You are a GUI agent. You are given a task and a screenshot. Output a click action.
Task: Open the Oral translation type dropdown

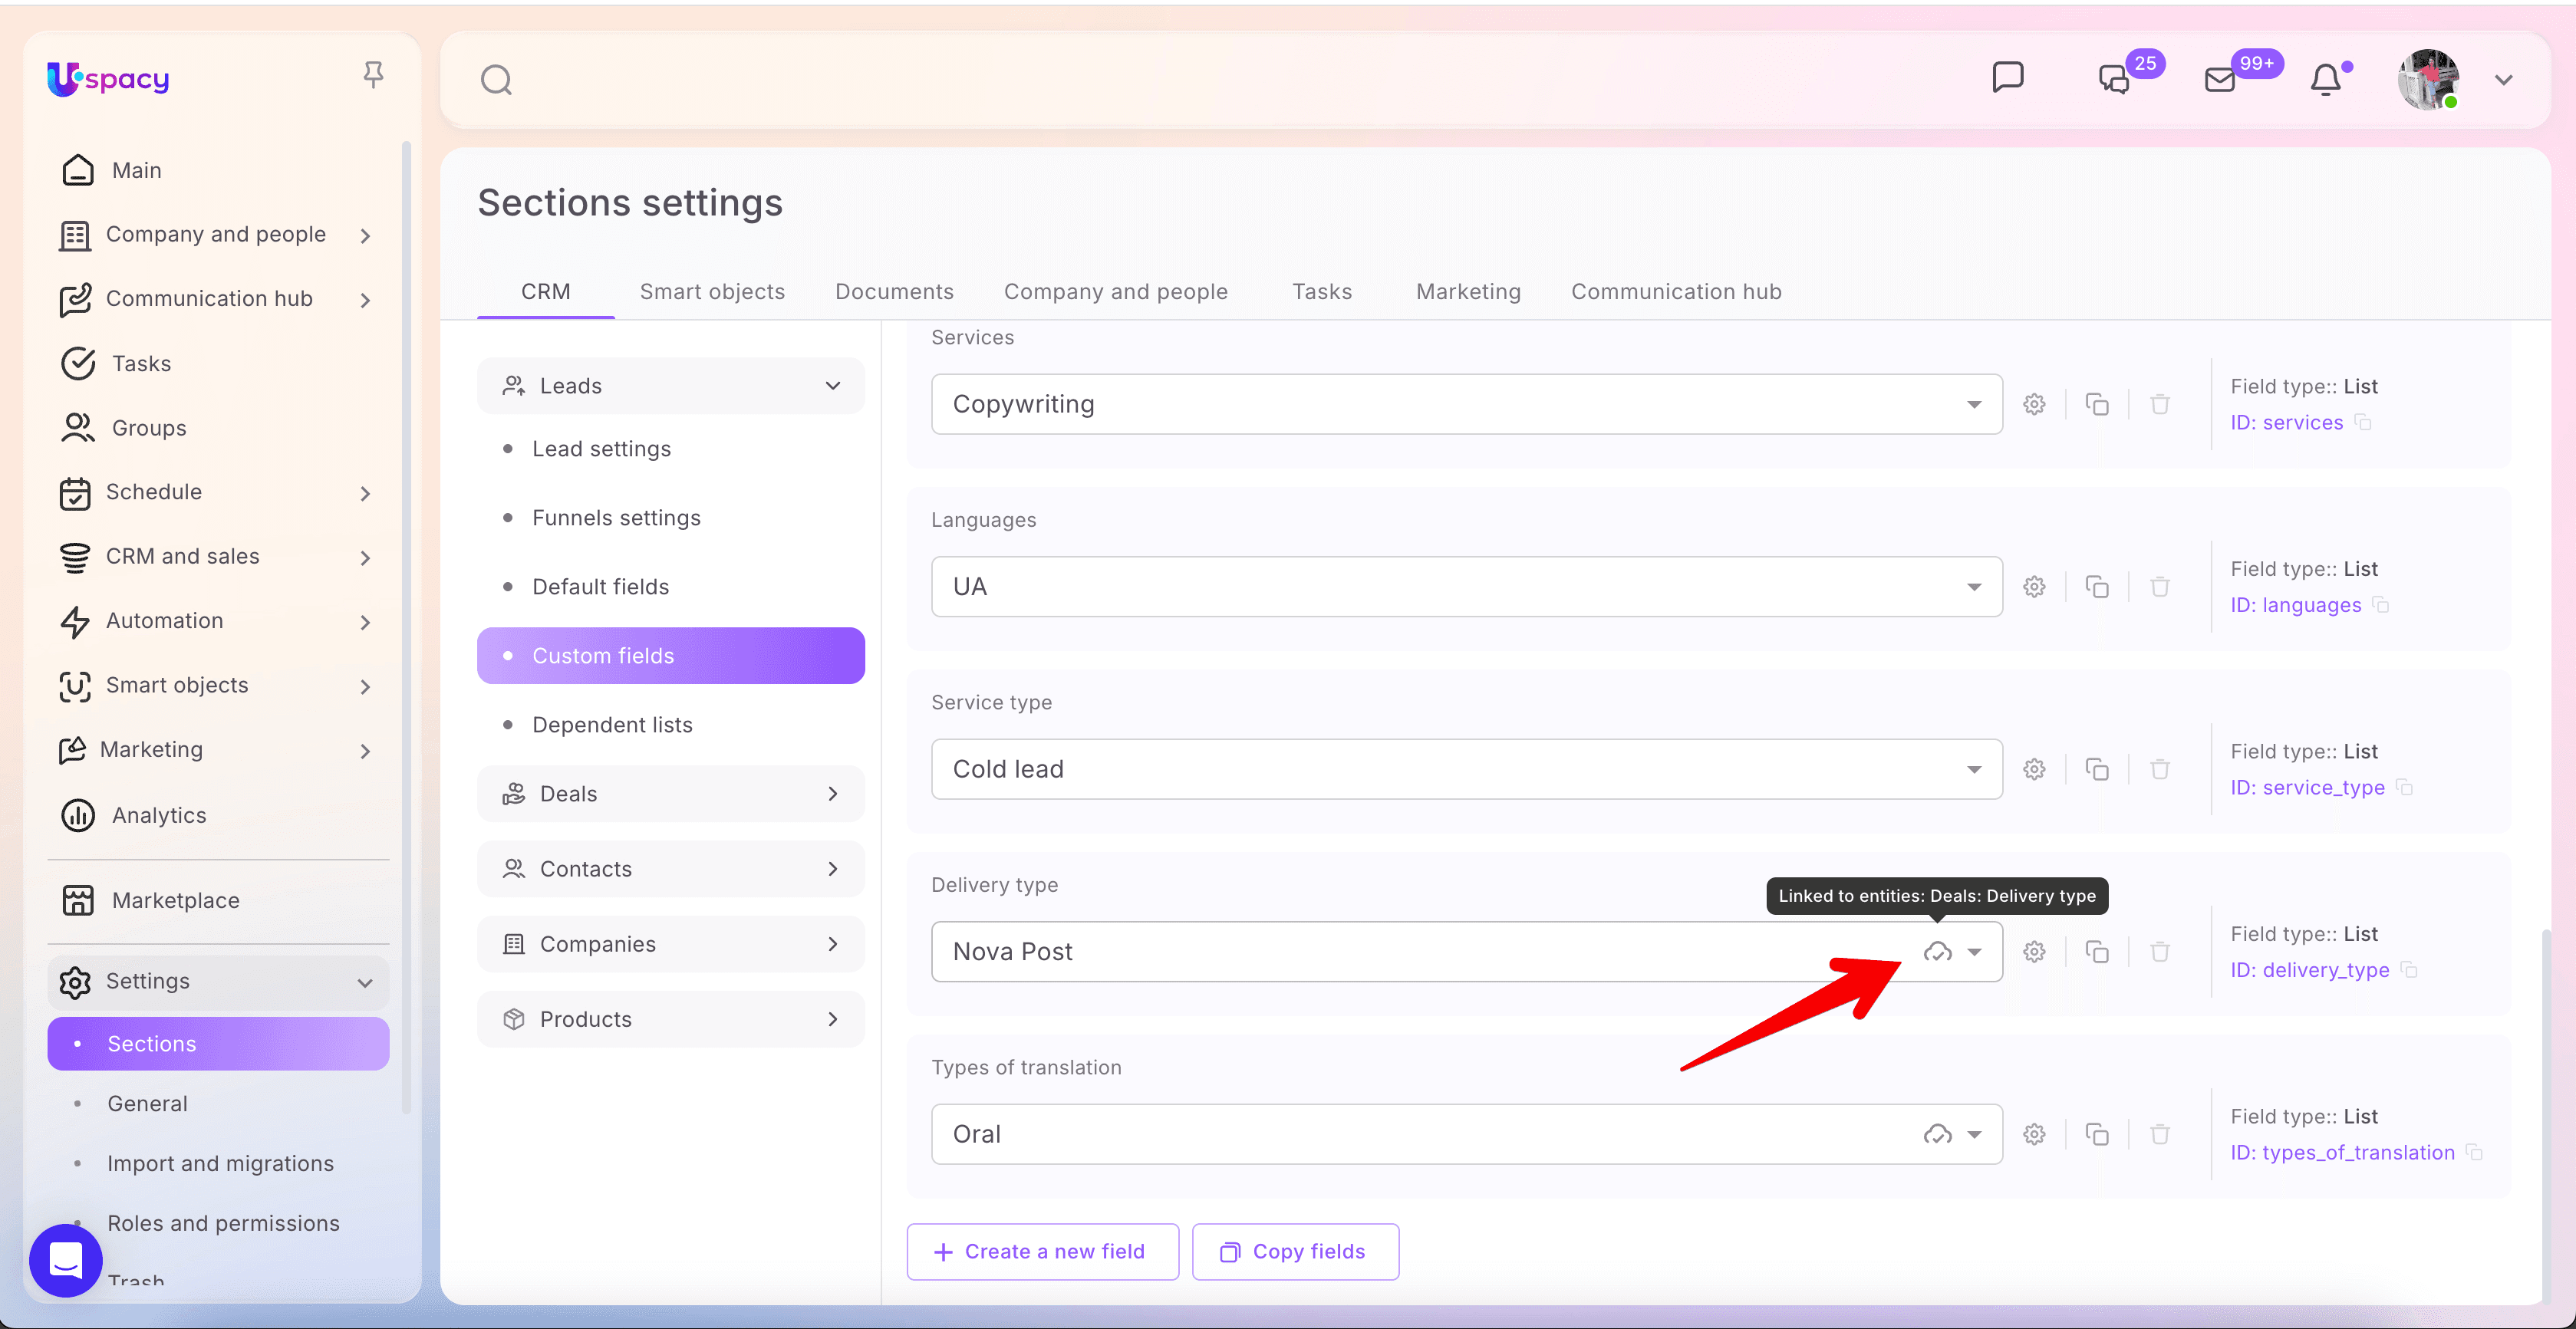coord(1466,1134)
